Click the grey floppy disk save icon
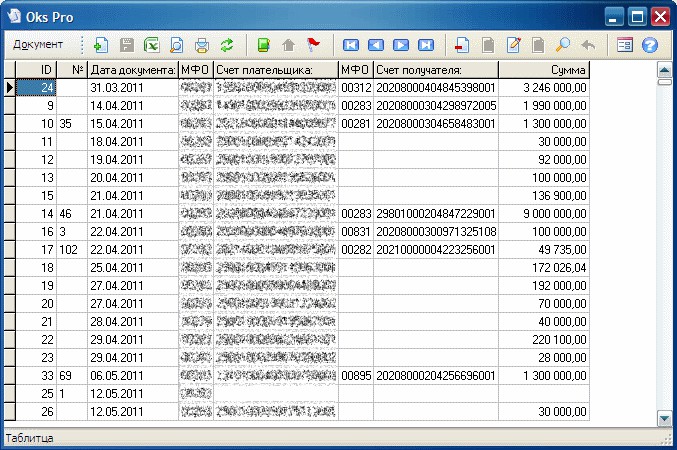 click(127, 45)
